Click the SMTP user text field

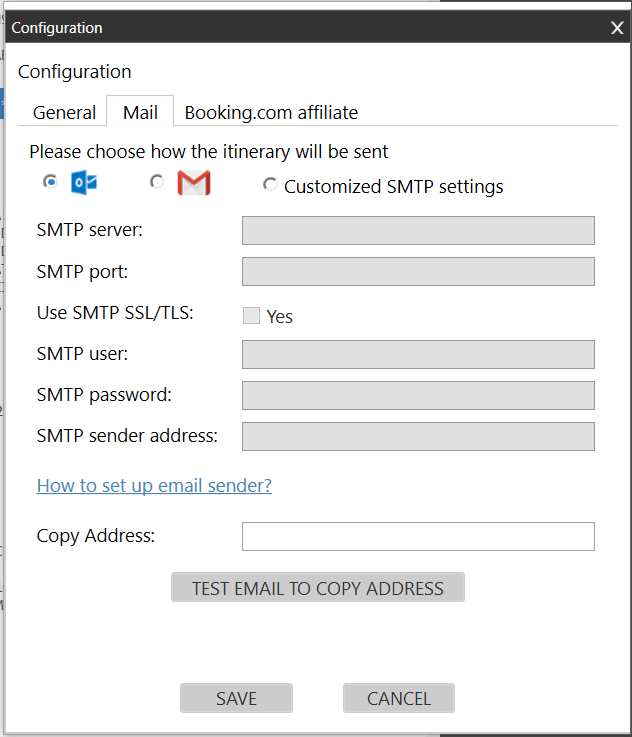coord(418,354)
